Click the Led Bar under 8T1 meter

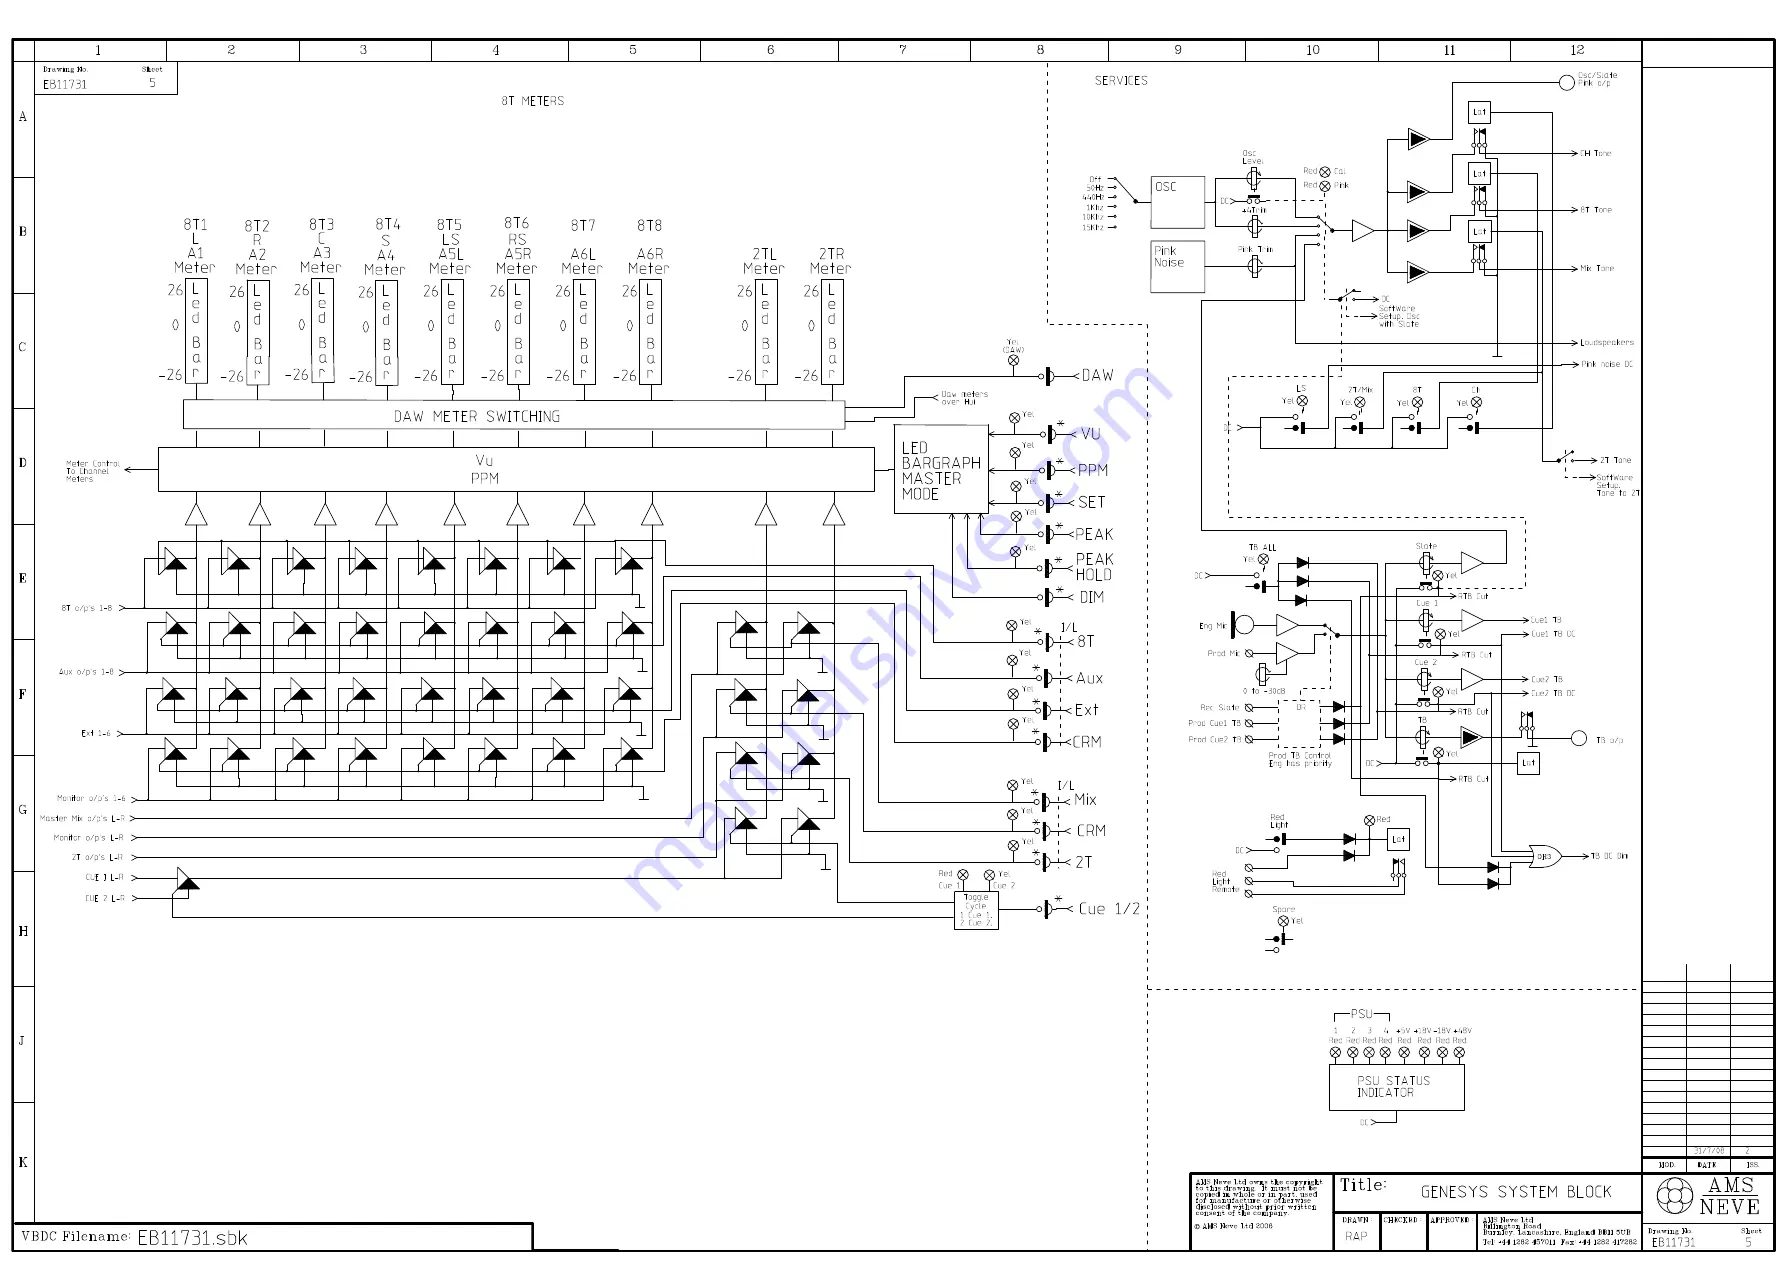196,332
